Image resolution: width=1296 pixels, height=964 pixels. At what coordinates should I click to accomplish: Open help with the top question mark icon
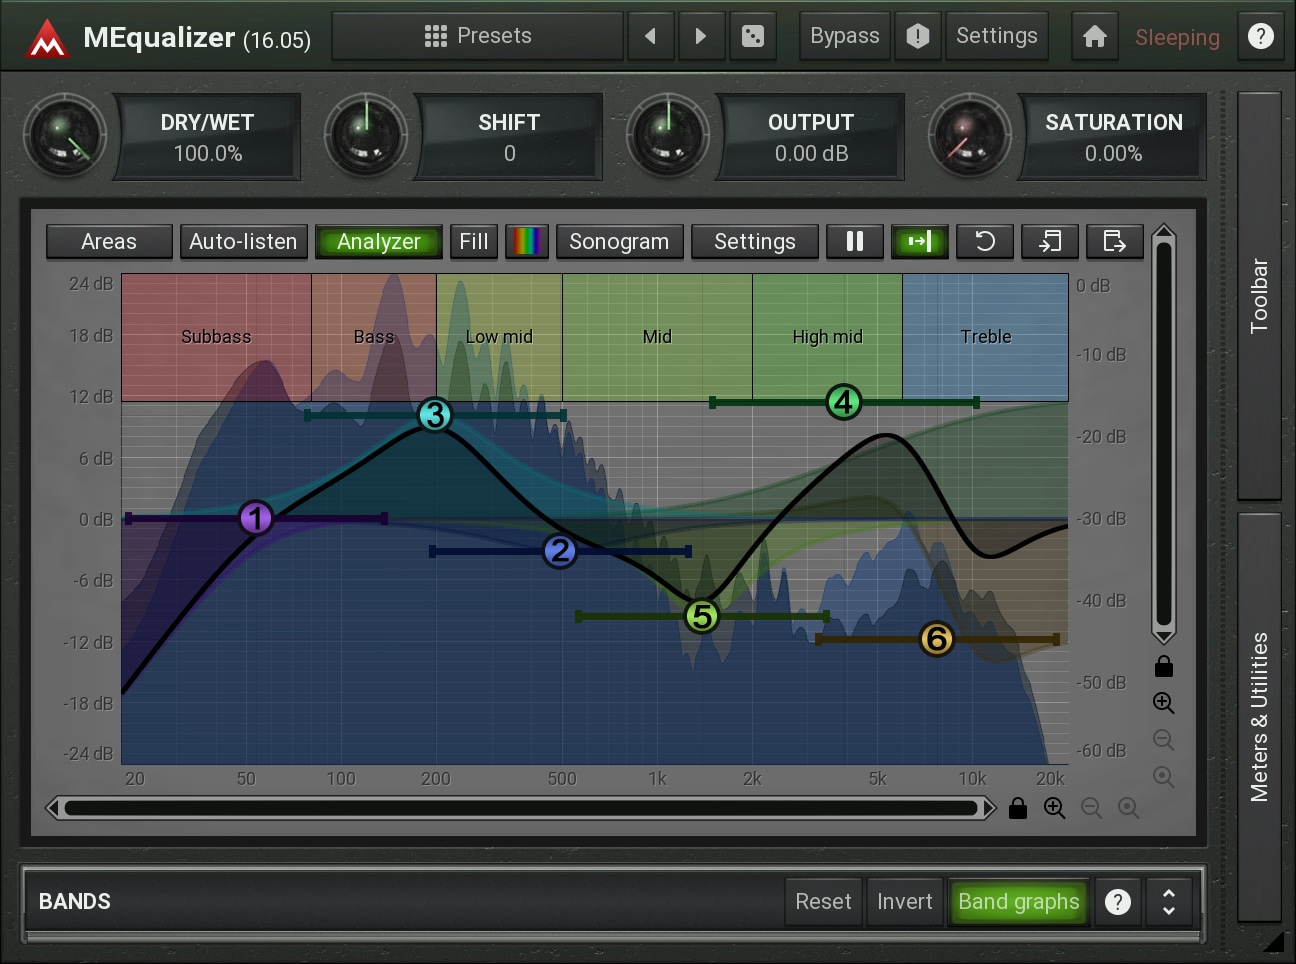tap(1261, 36)
